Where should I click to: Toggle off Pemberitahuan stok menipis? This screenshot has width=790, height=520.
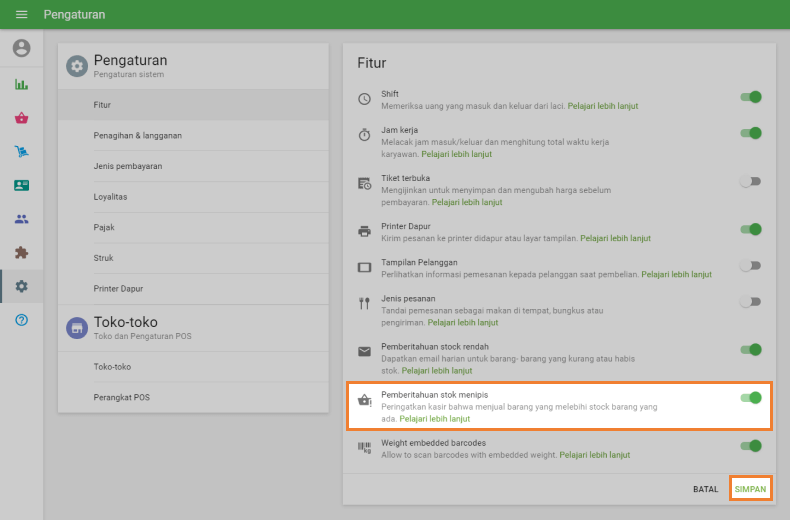pos(751,398)
